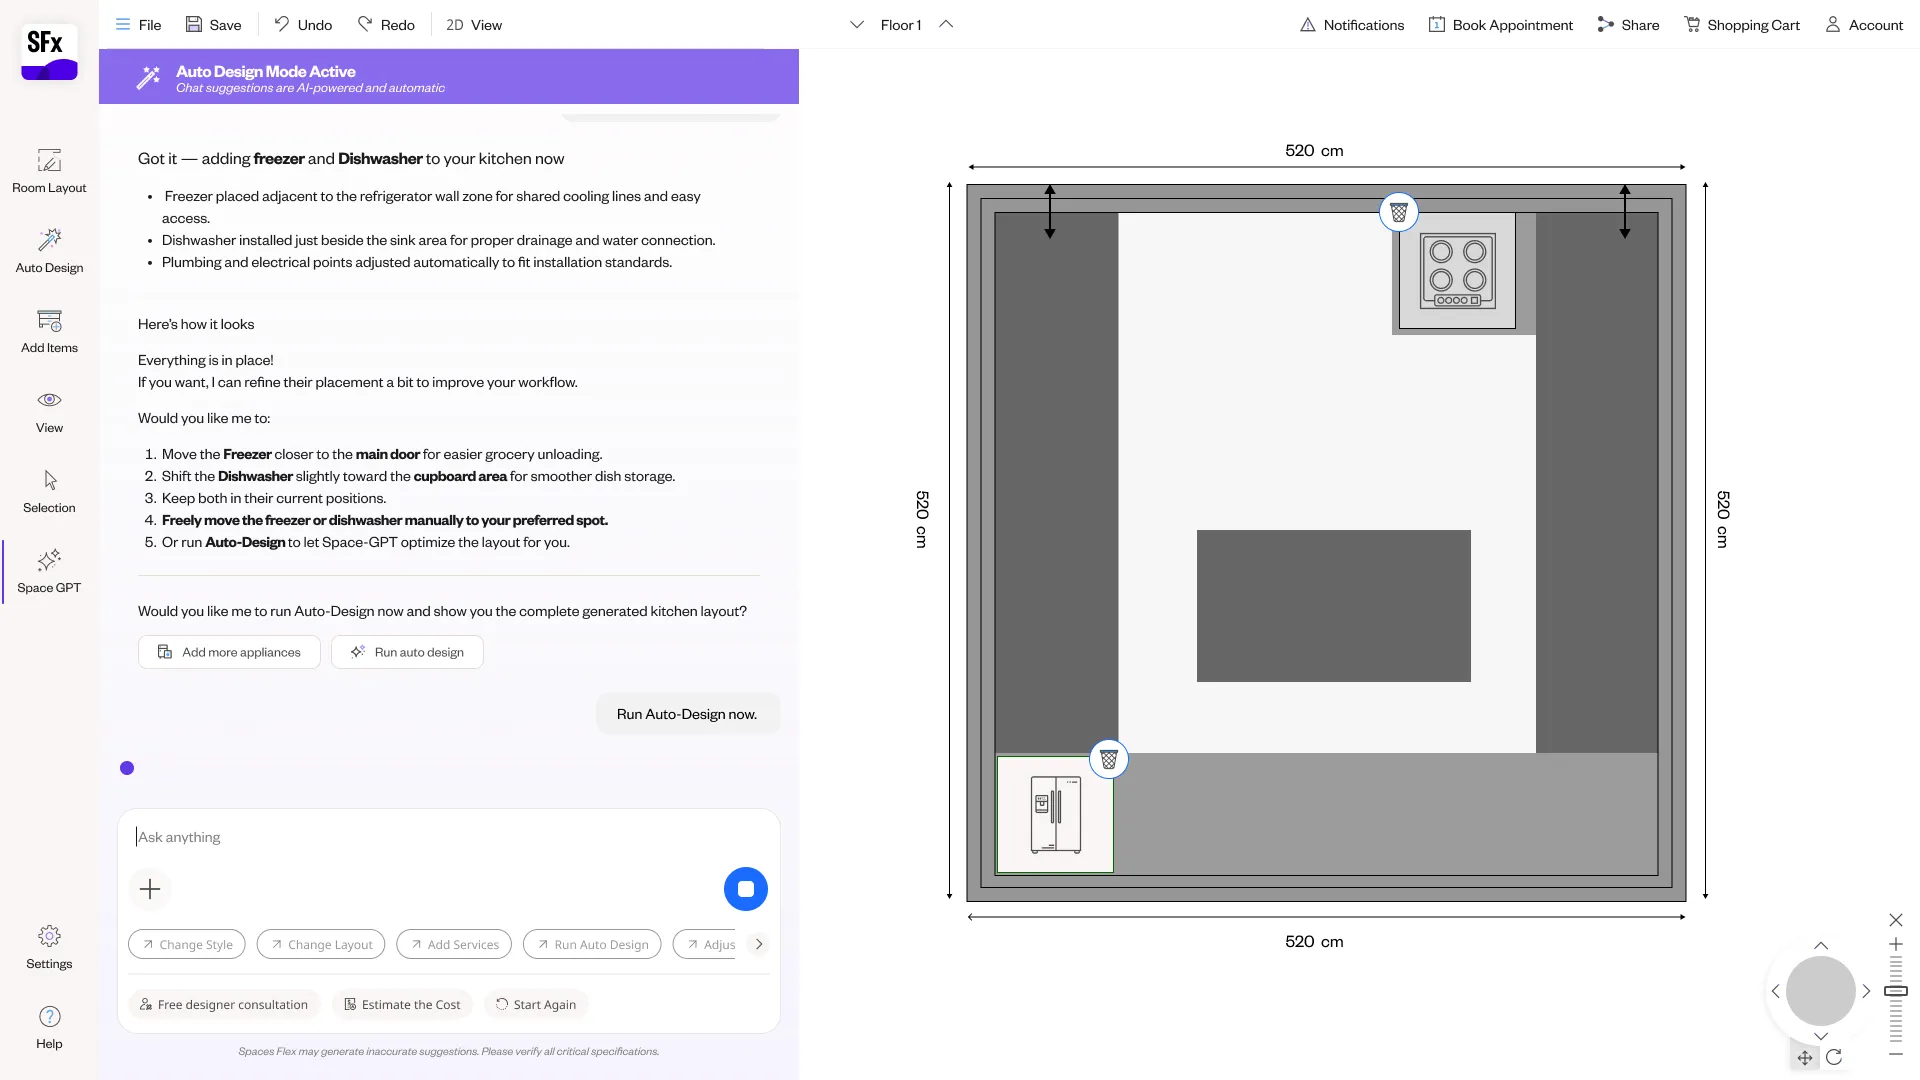
Task: Choose the Change Layout chip
Action: click(321, 944)
